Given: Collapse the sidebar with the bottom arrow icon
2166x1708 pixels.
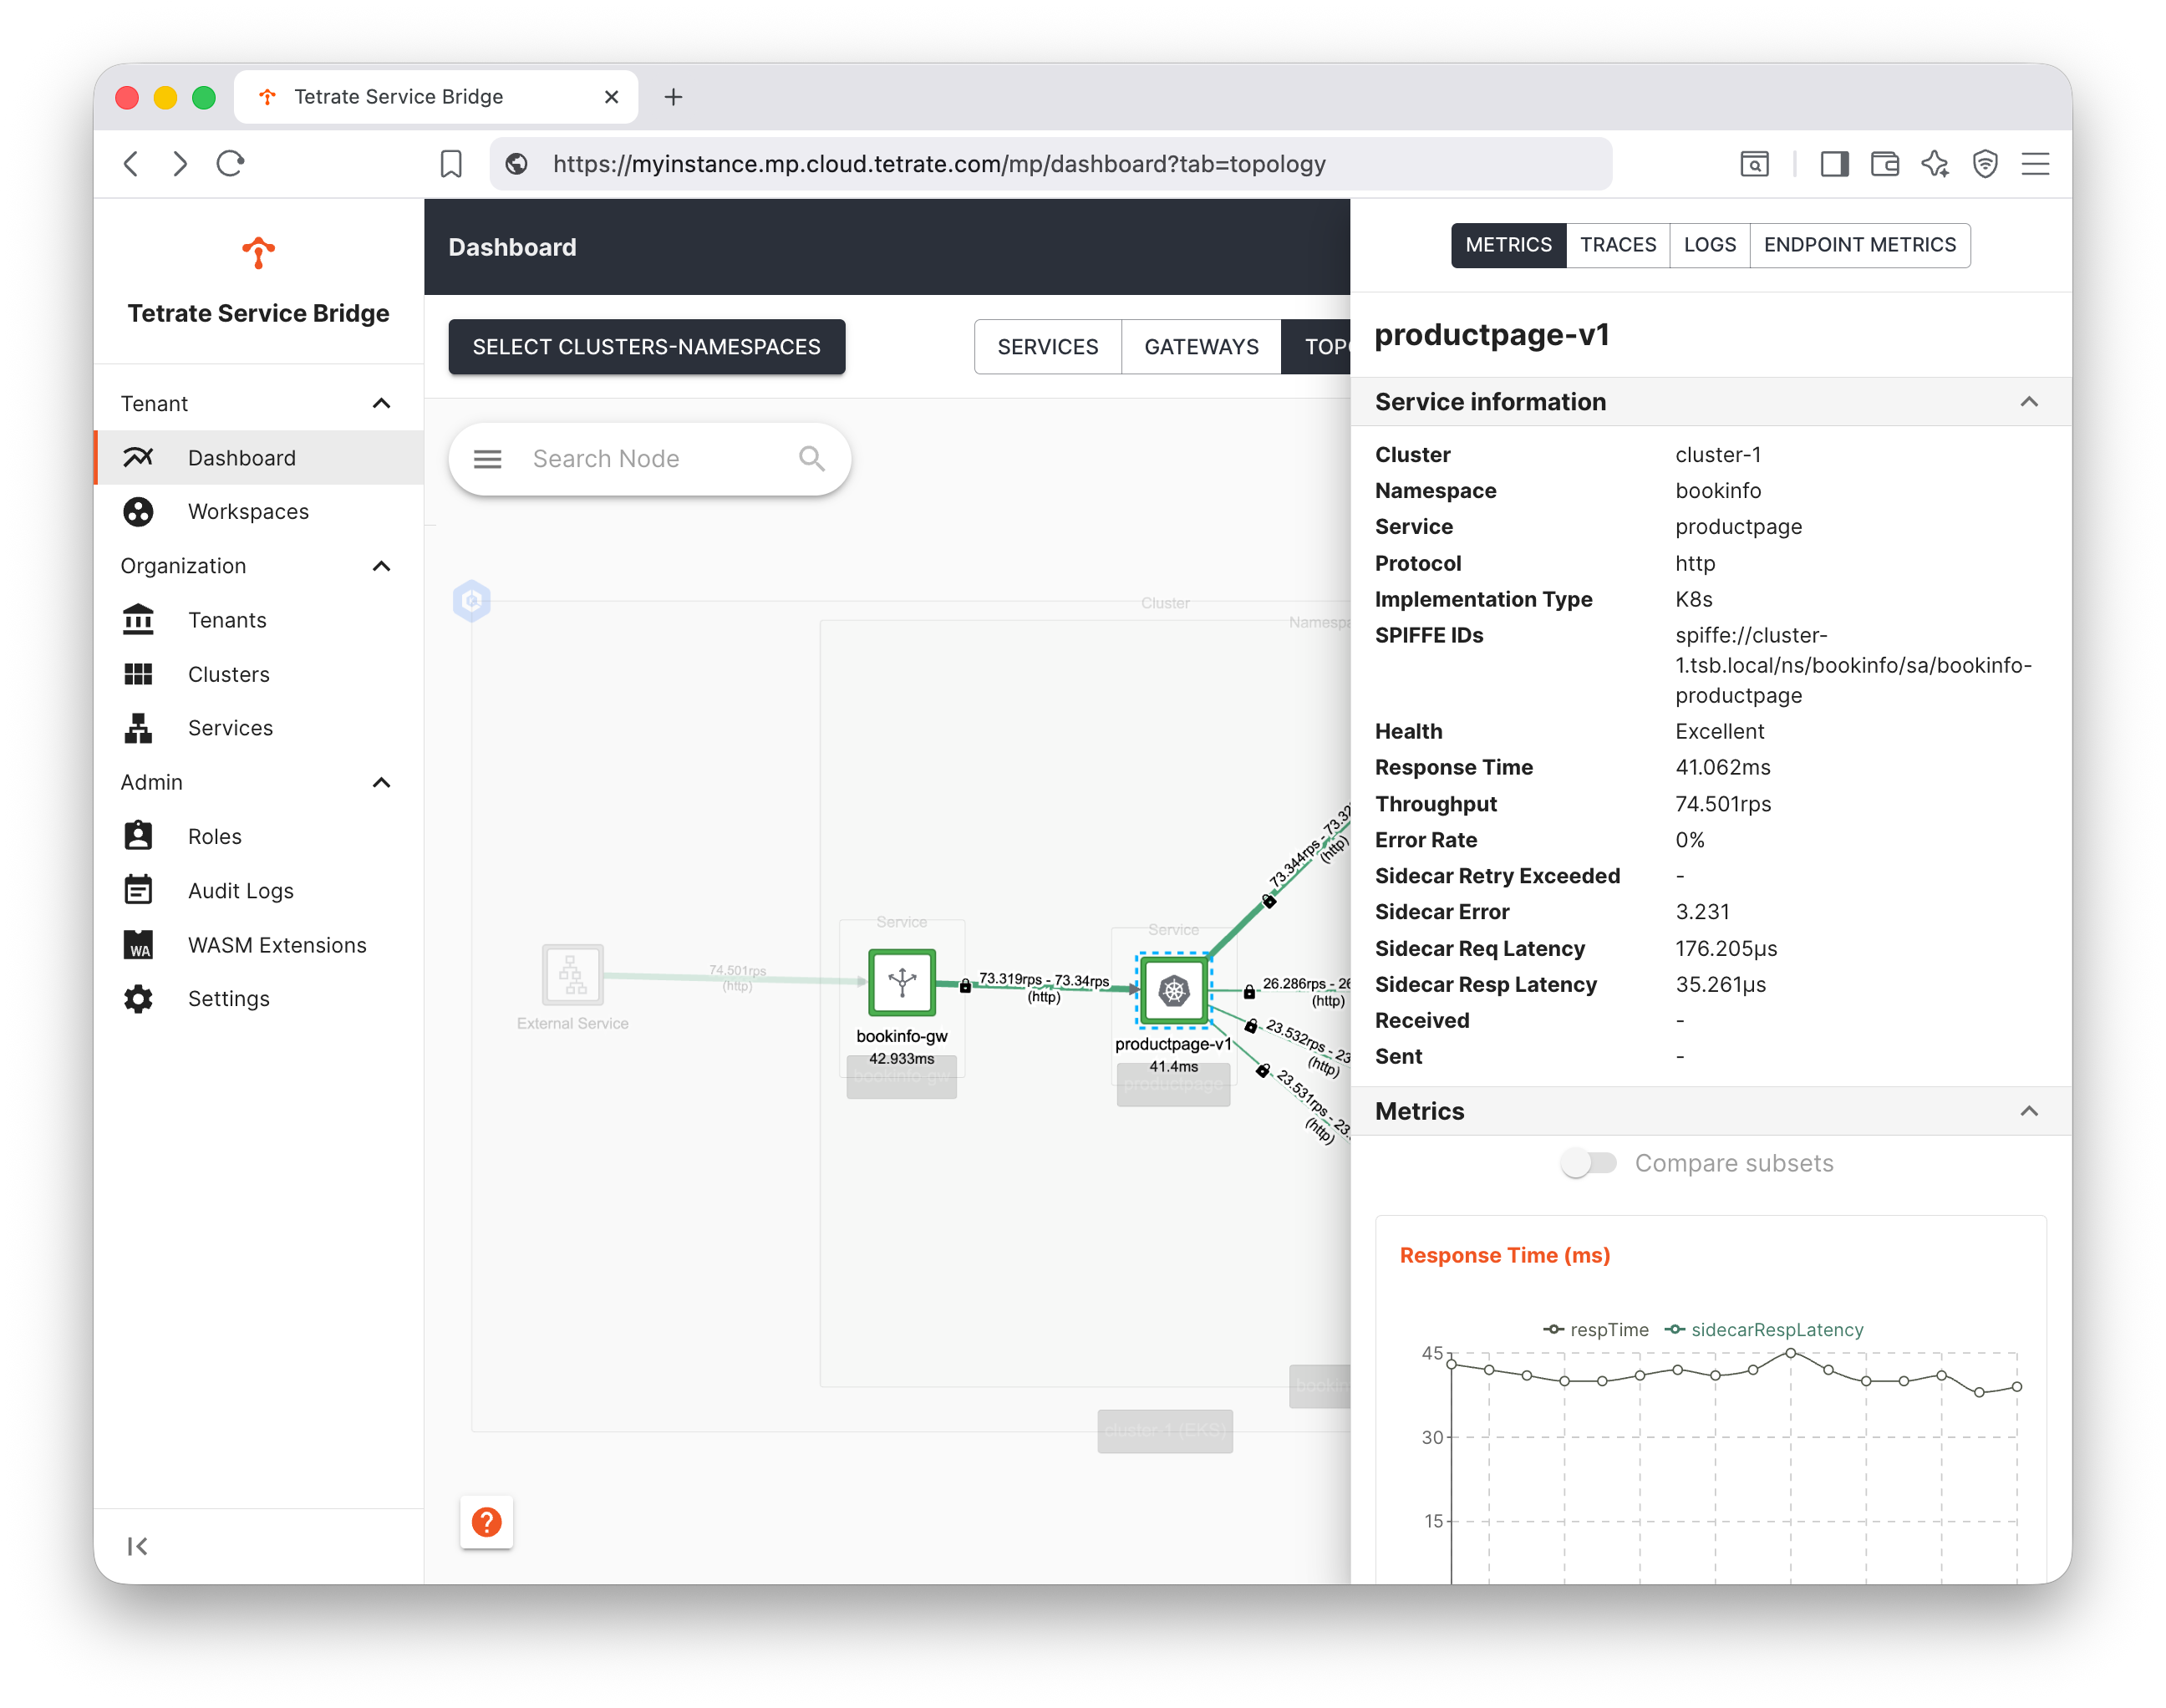Looking at the screenshot, I should [x=138, y=1546].
